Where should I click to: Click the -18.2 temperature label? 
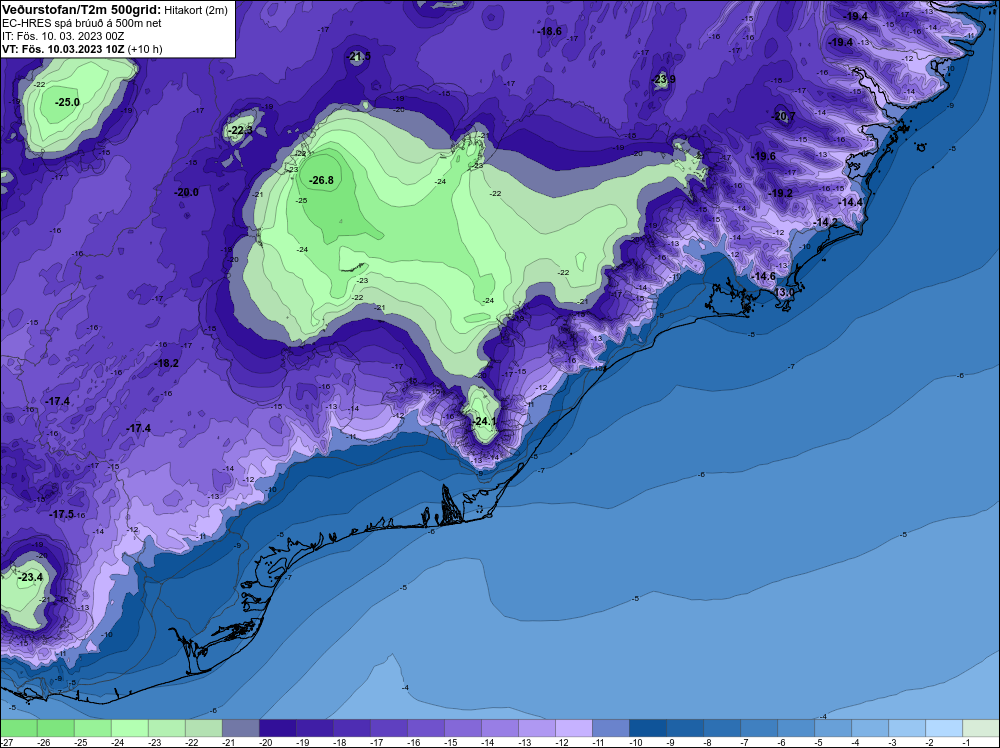166,363
